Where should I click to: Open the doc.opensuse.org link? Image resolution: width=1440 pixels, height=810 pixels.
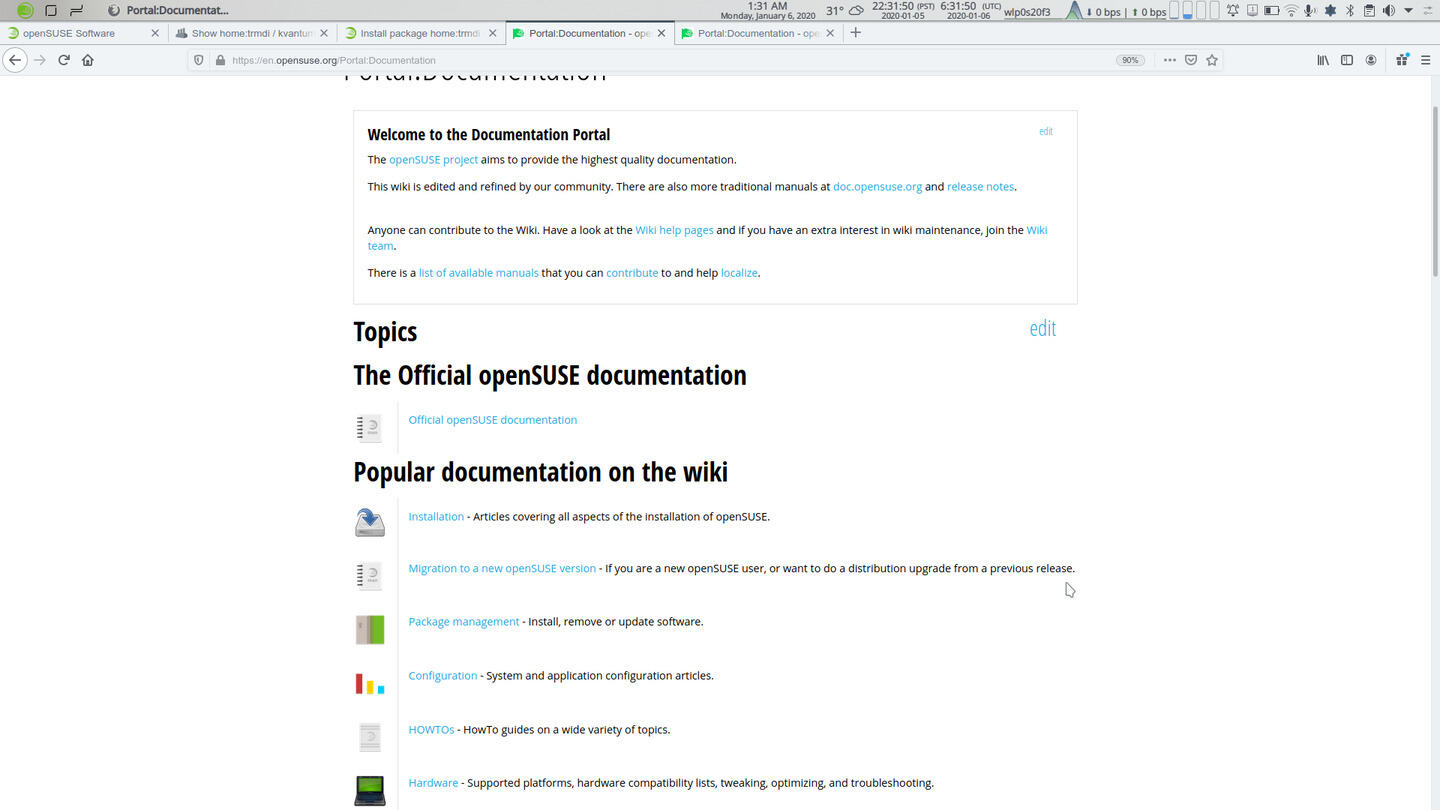click(877, 187)
